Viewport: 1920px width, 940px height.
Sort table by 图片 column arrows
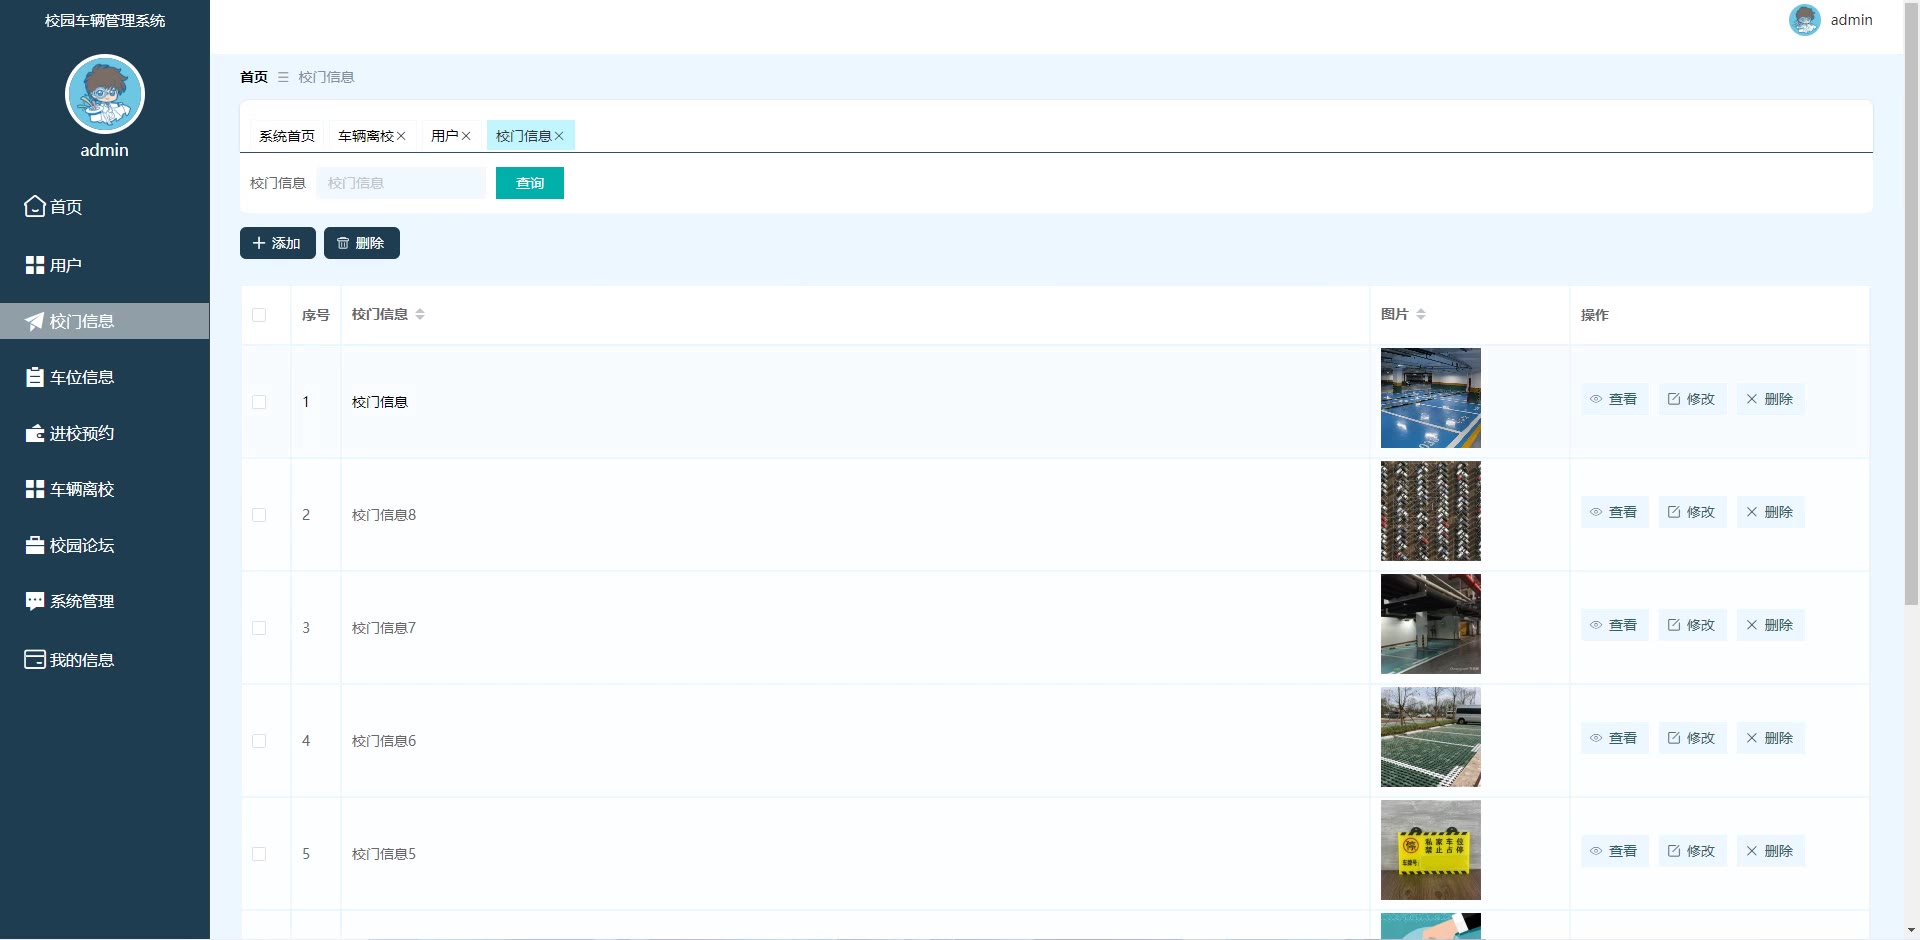click(1421, 314)
